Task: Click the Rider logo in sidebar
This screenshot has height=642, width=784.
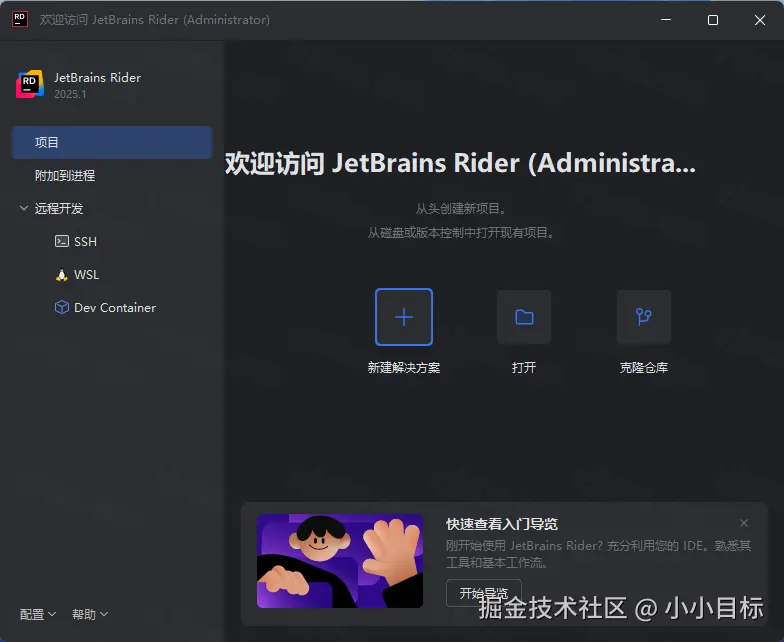Action: pyautogui.click(x=30, y=84)
